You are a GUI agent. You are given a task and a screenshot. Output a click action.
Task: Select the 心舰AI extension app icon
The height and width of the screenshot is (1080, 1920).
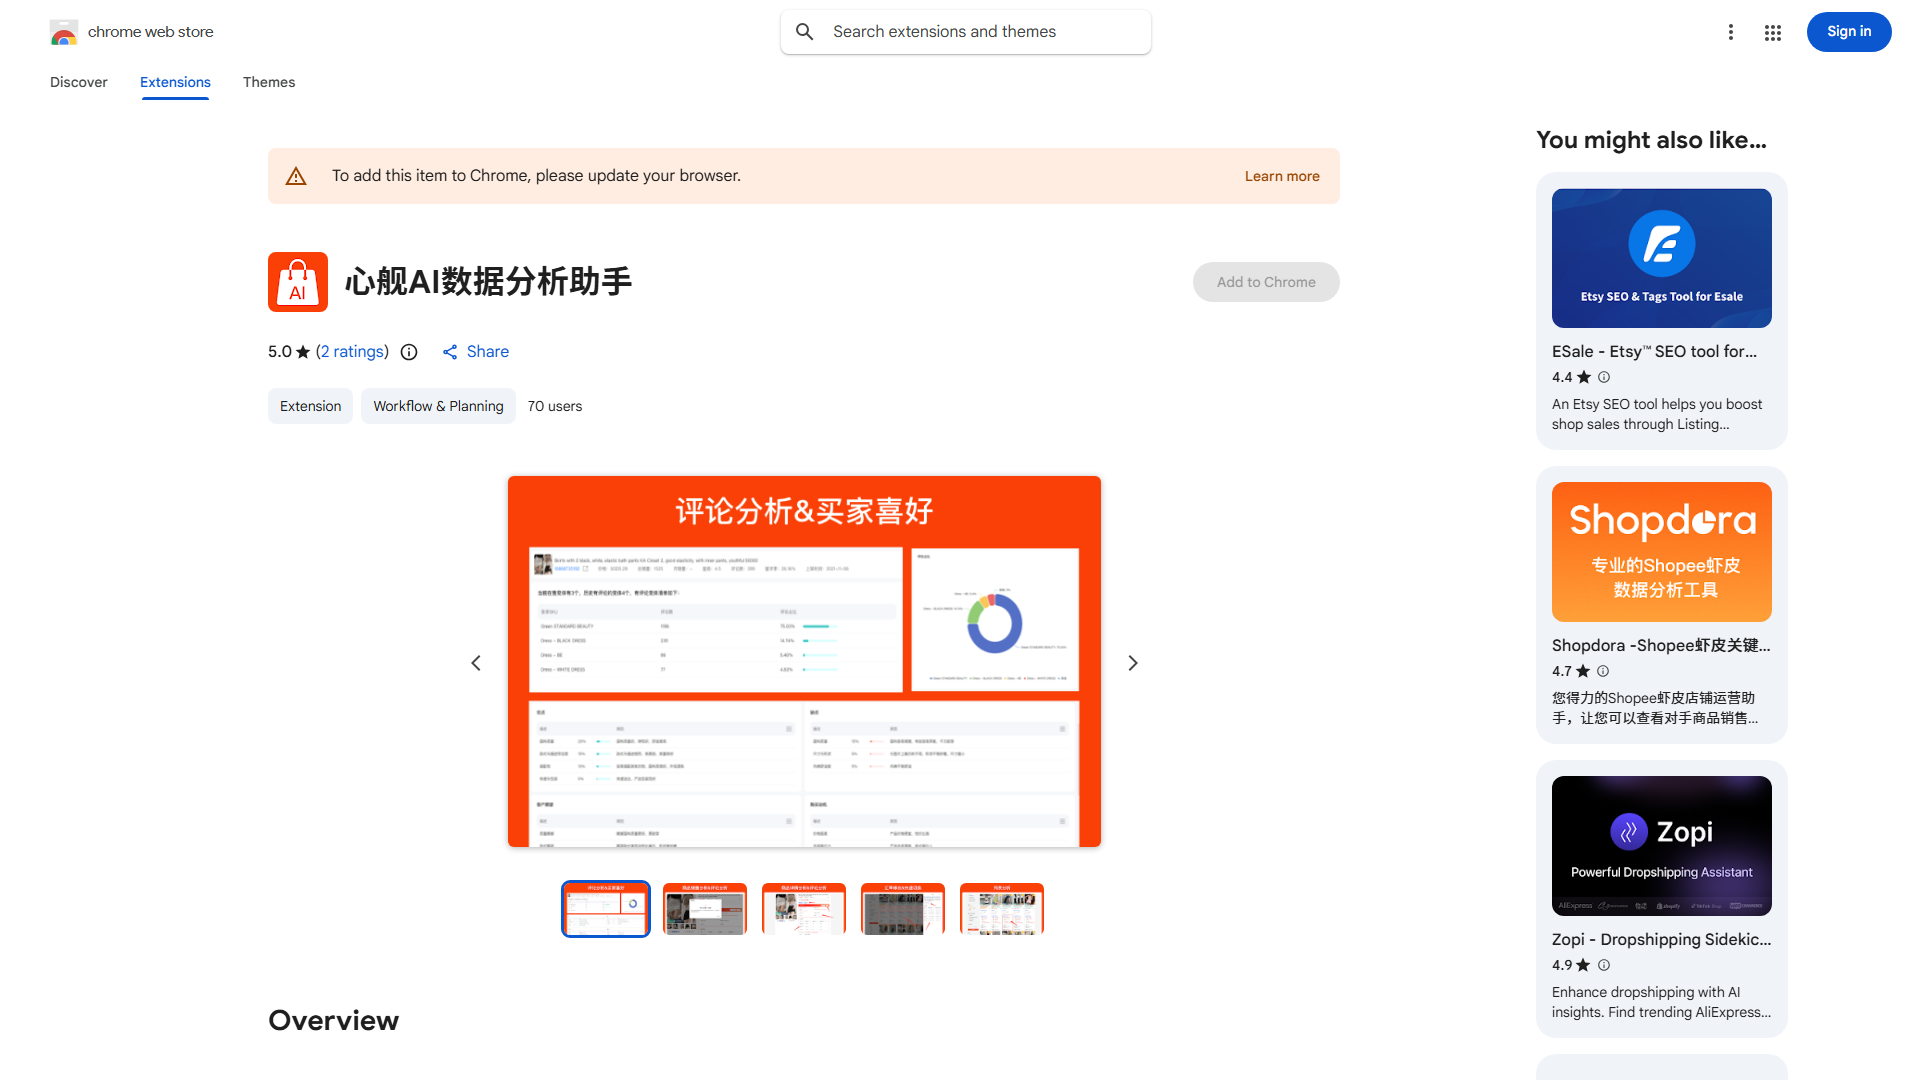pyautogui.click(x=297, y=282)
